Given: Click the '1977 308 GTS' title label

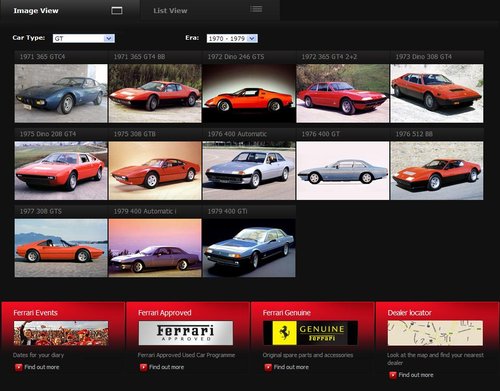Looking at the screenshot, I should (x=41, y=211).
